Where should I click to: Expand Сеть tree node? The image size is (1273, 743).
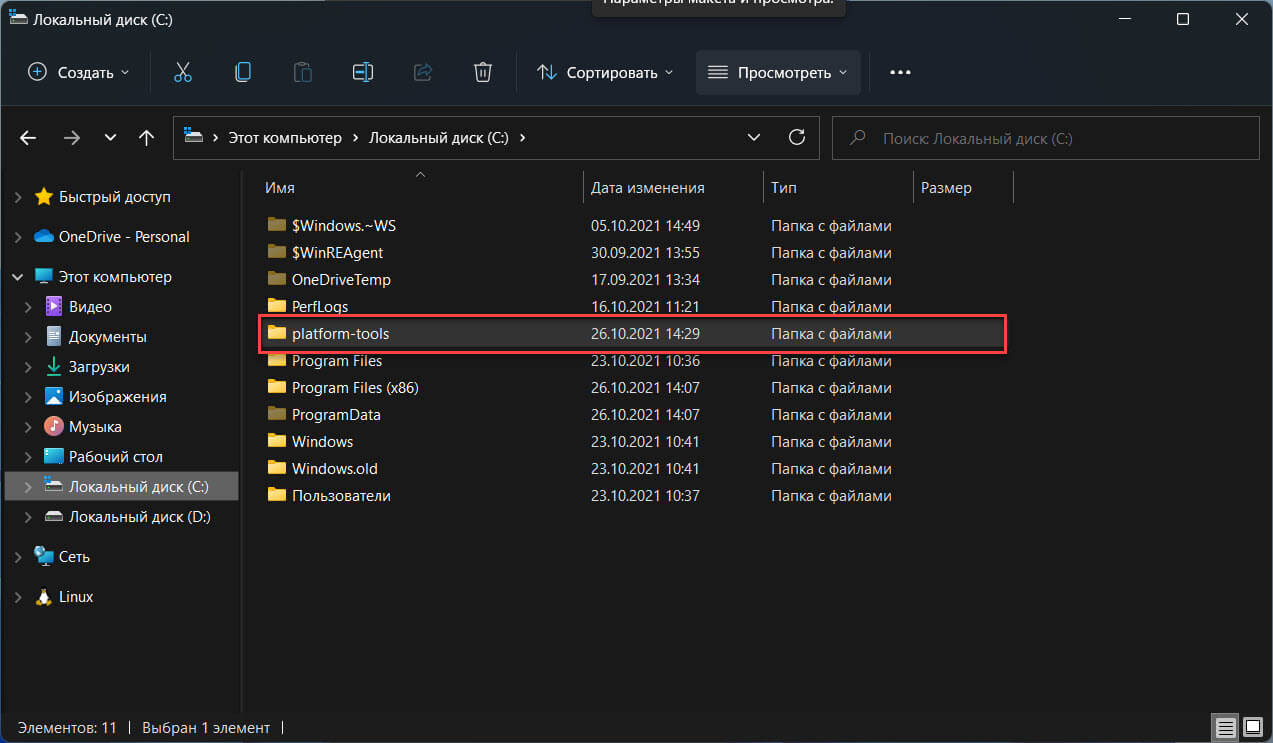18,557
